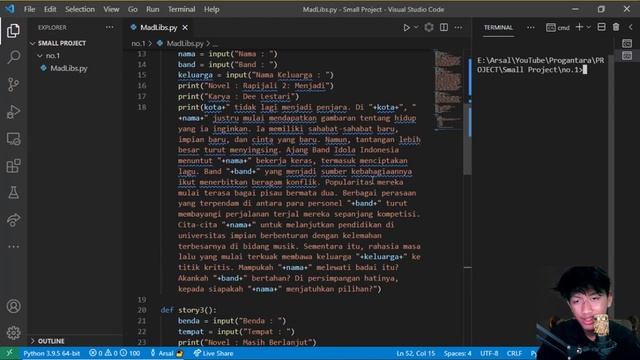Change encoding via UTF-8
640x360 pixels.
(489, 353)
